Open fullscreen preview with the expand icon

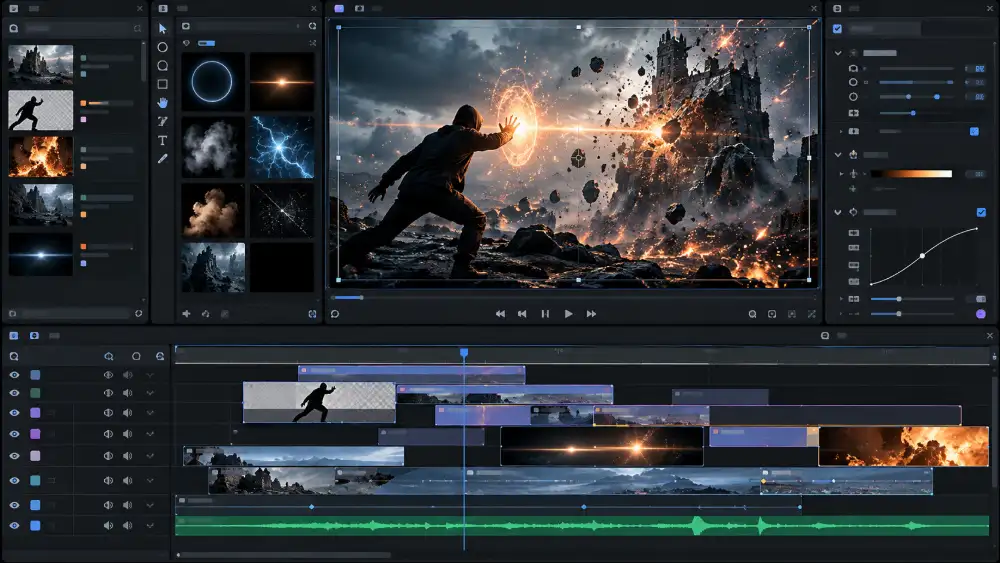[x=811, y=314]
